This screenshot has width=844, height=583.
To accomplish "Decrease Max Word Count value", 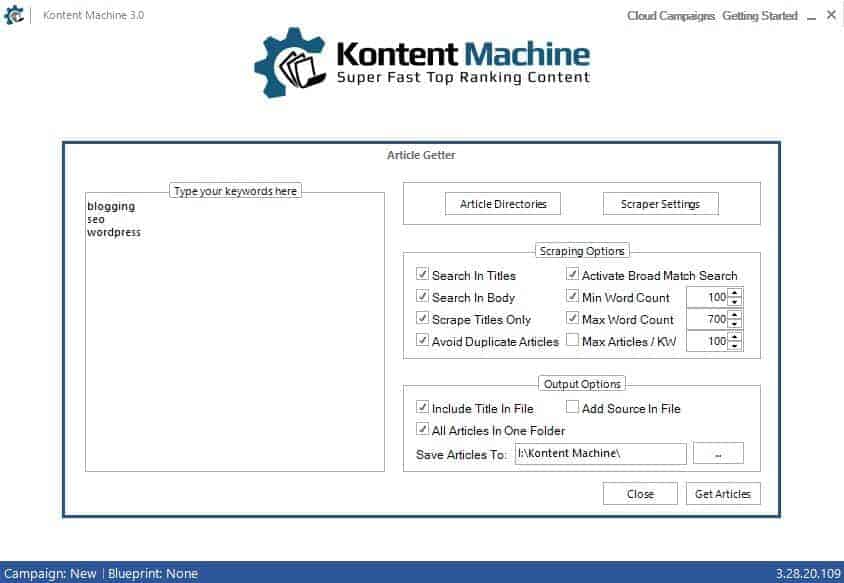I will pos(735,324).
